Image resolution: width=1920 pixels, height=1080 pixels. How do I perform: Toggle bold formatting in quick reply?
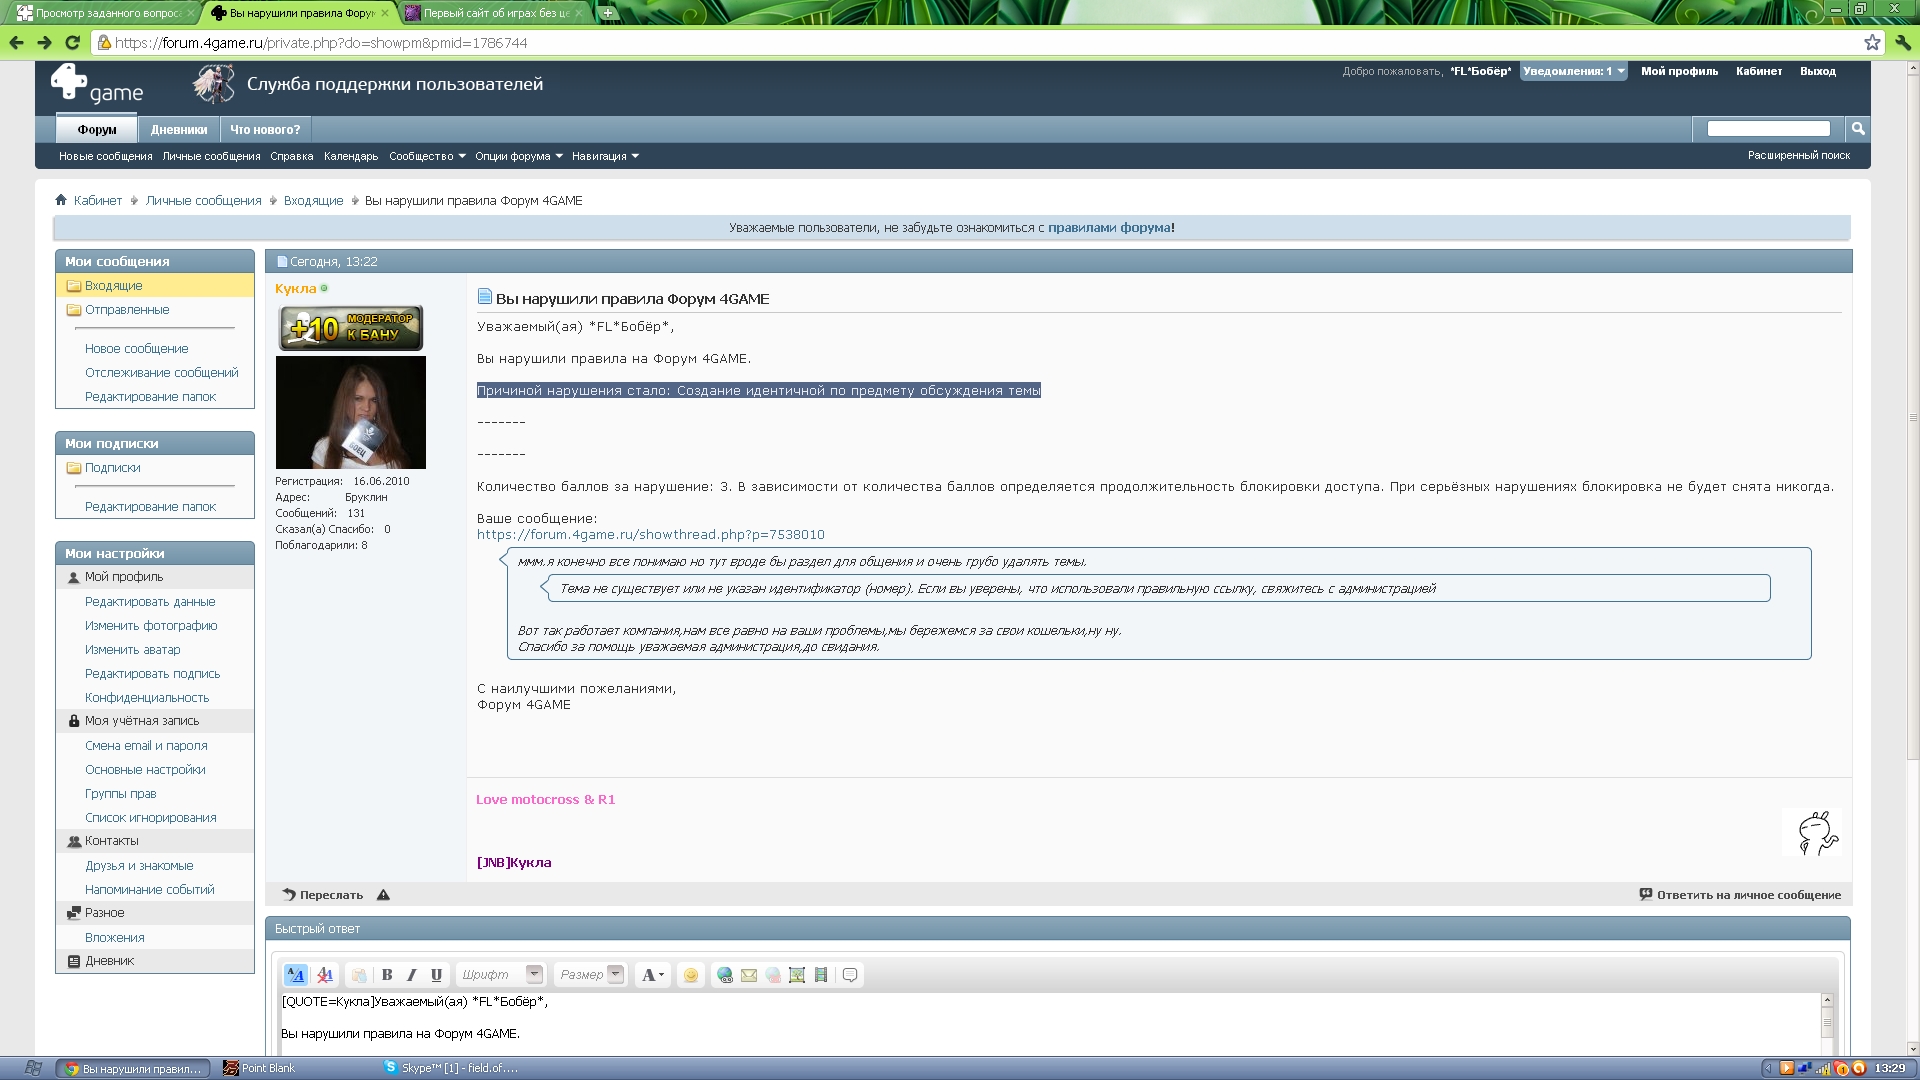(387, 975)
